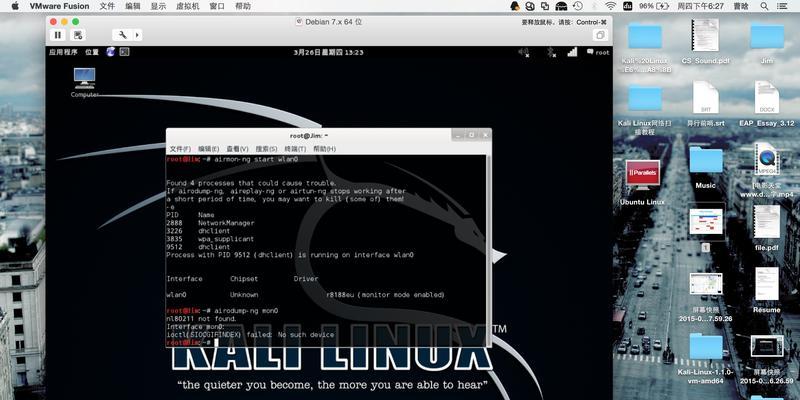This screenshot has height=400, width=800.
Task: Open the 编辑 menu in macOS menu bar
Action: click(133, 6)
